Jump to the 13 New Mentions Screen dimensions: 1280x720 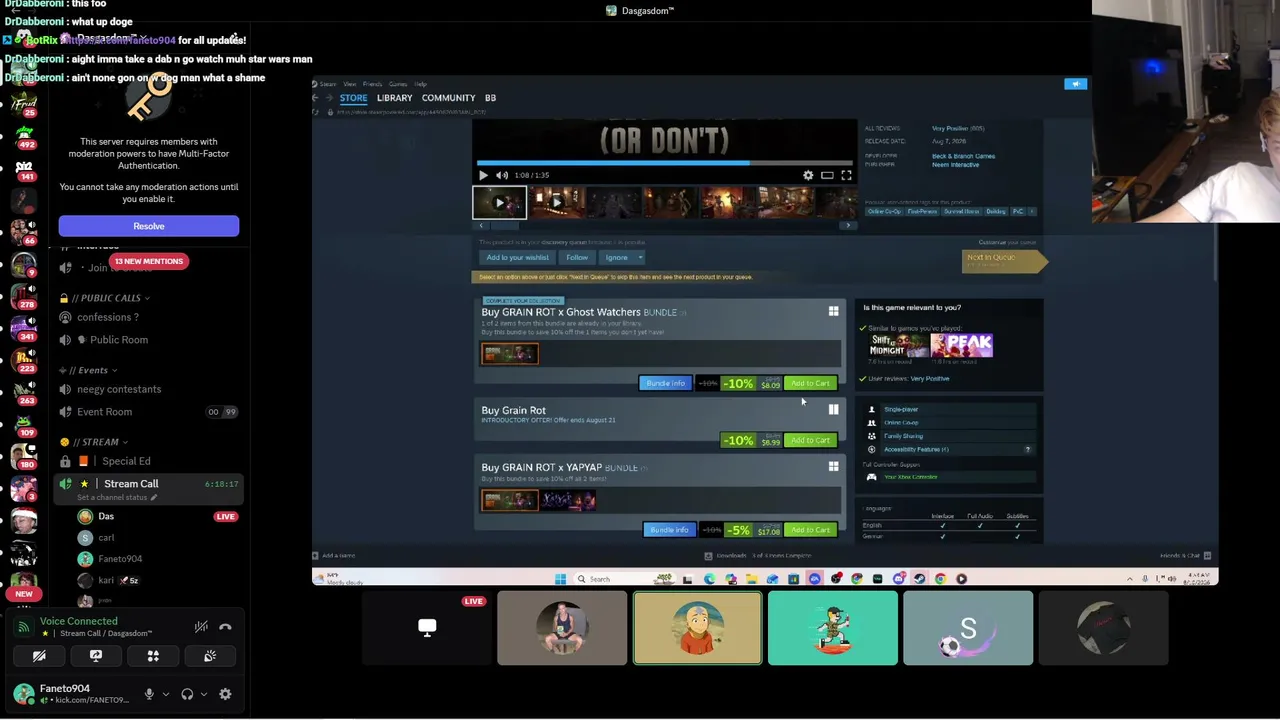click(x=148, y=261)
